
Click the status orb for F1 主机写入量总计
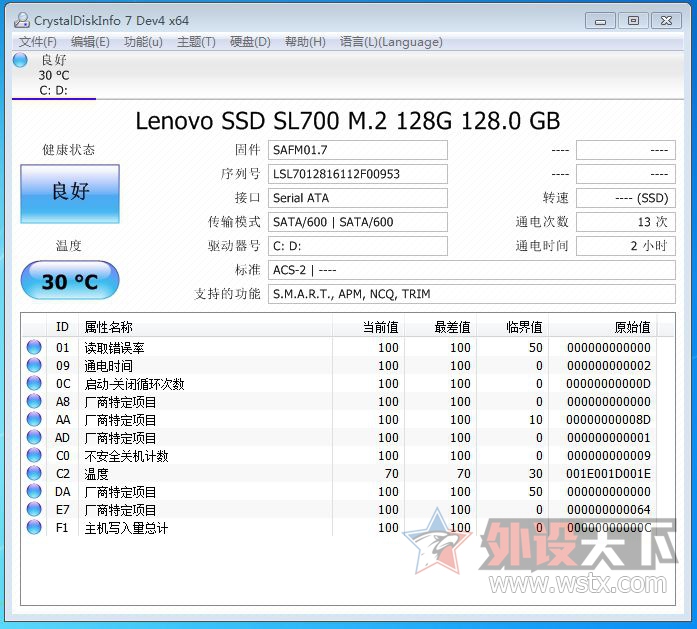[34, 527]
